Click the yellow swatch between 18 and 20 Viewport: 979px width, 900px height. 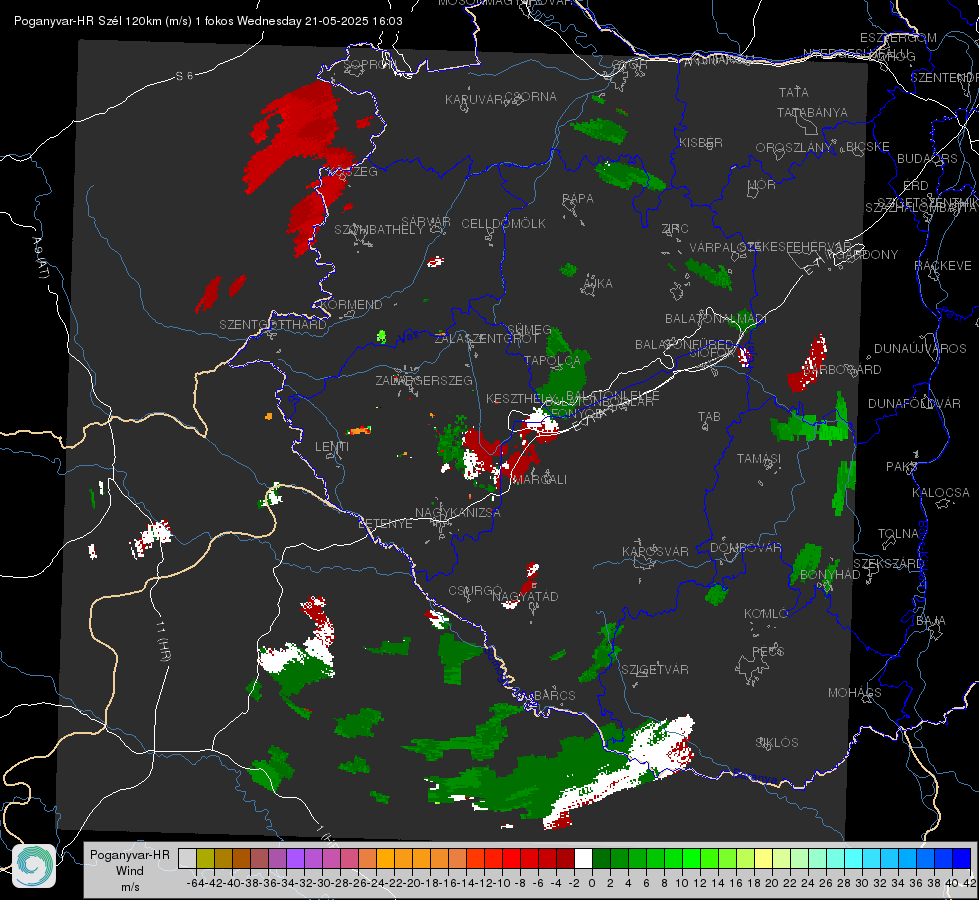764,858
